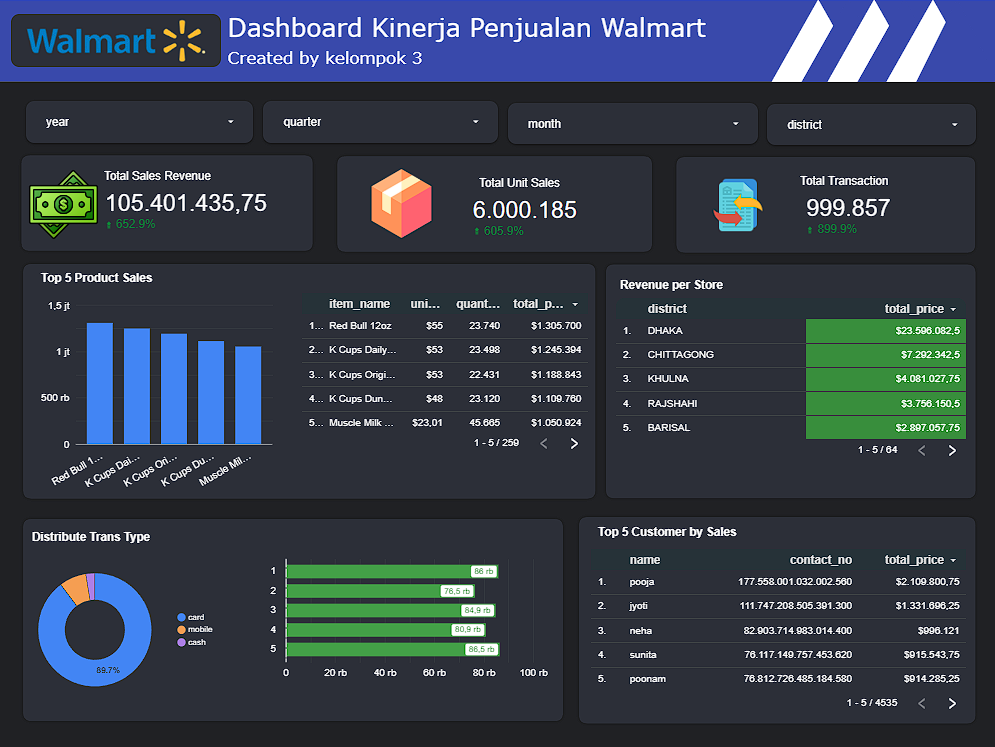Open the quarter filter dropdown

click(x=380, y=122)
